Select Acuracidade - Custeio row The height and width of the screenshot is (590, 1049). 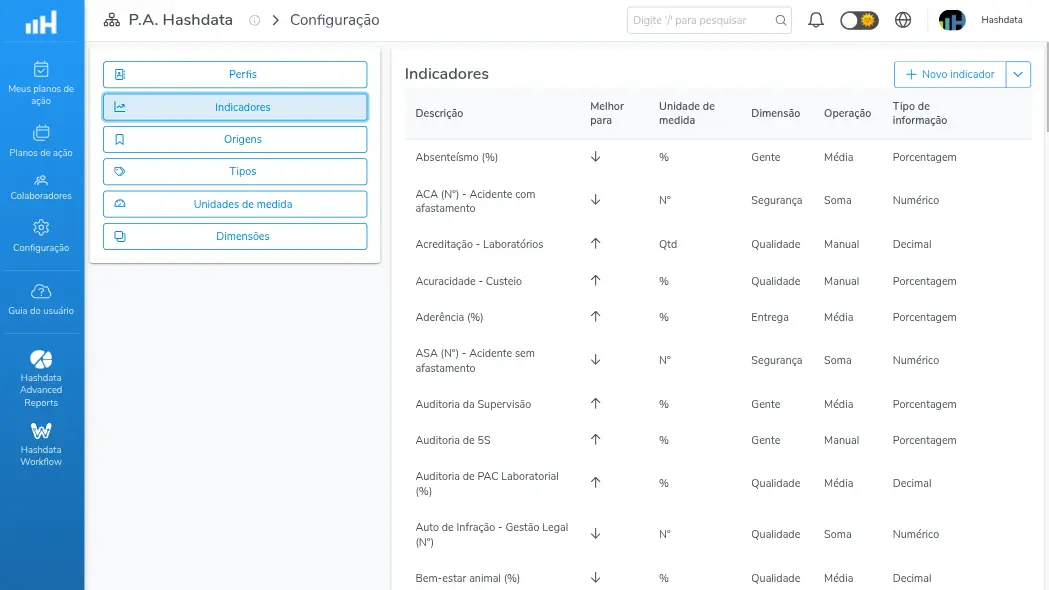pyautogui.click(x=718, y=281)
